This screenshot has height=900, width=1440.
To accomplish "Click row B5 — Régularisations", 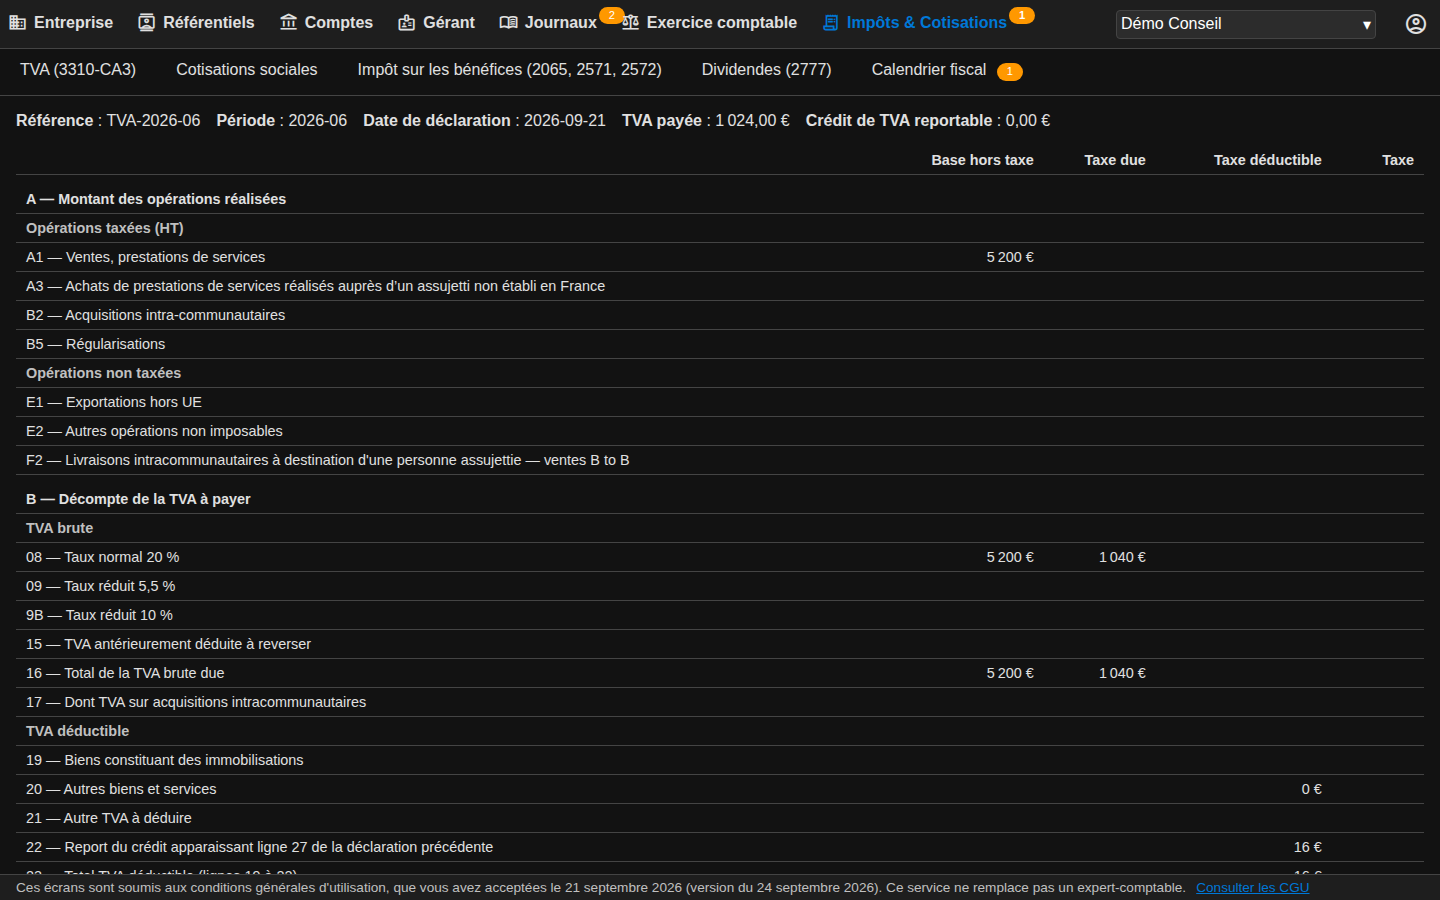I will click(720, 344).
